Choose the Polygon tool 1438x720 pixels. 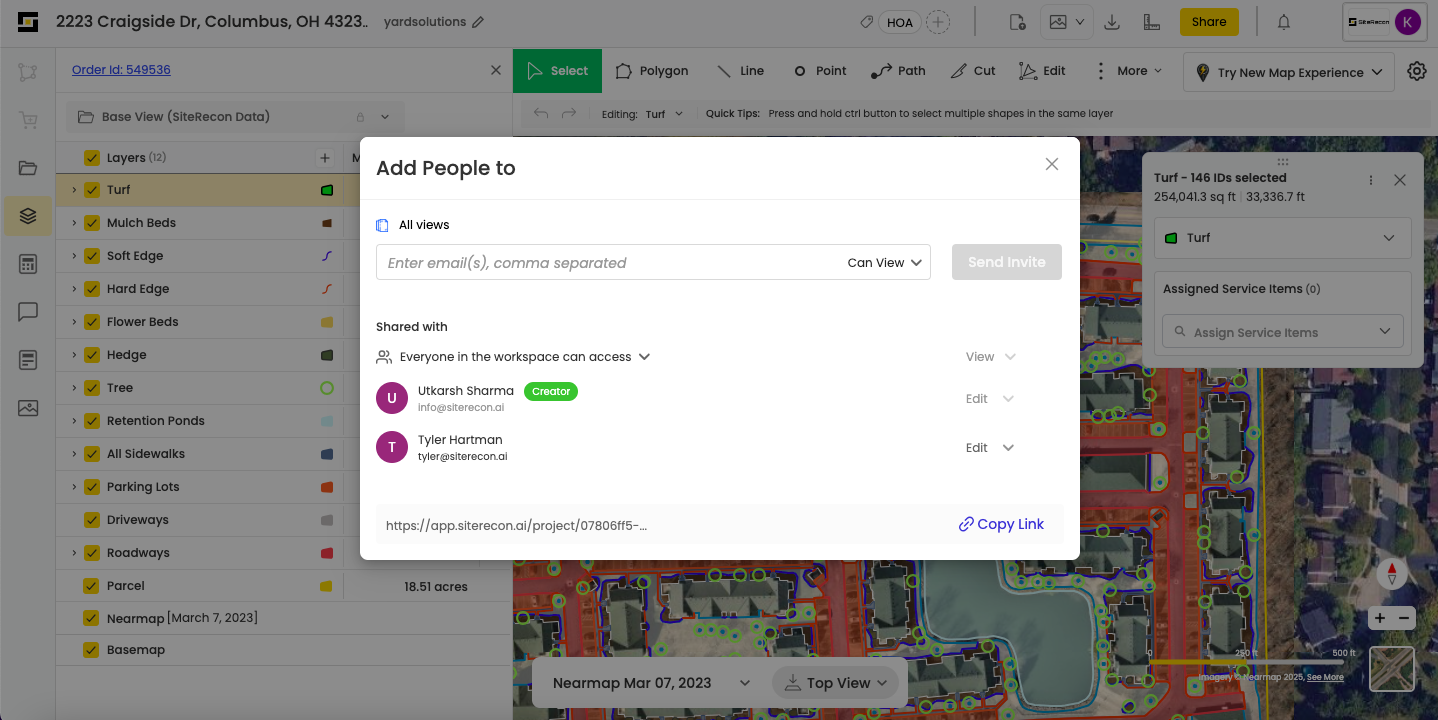click(x=652, y=71)
